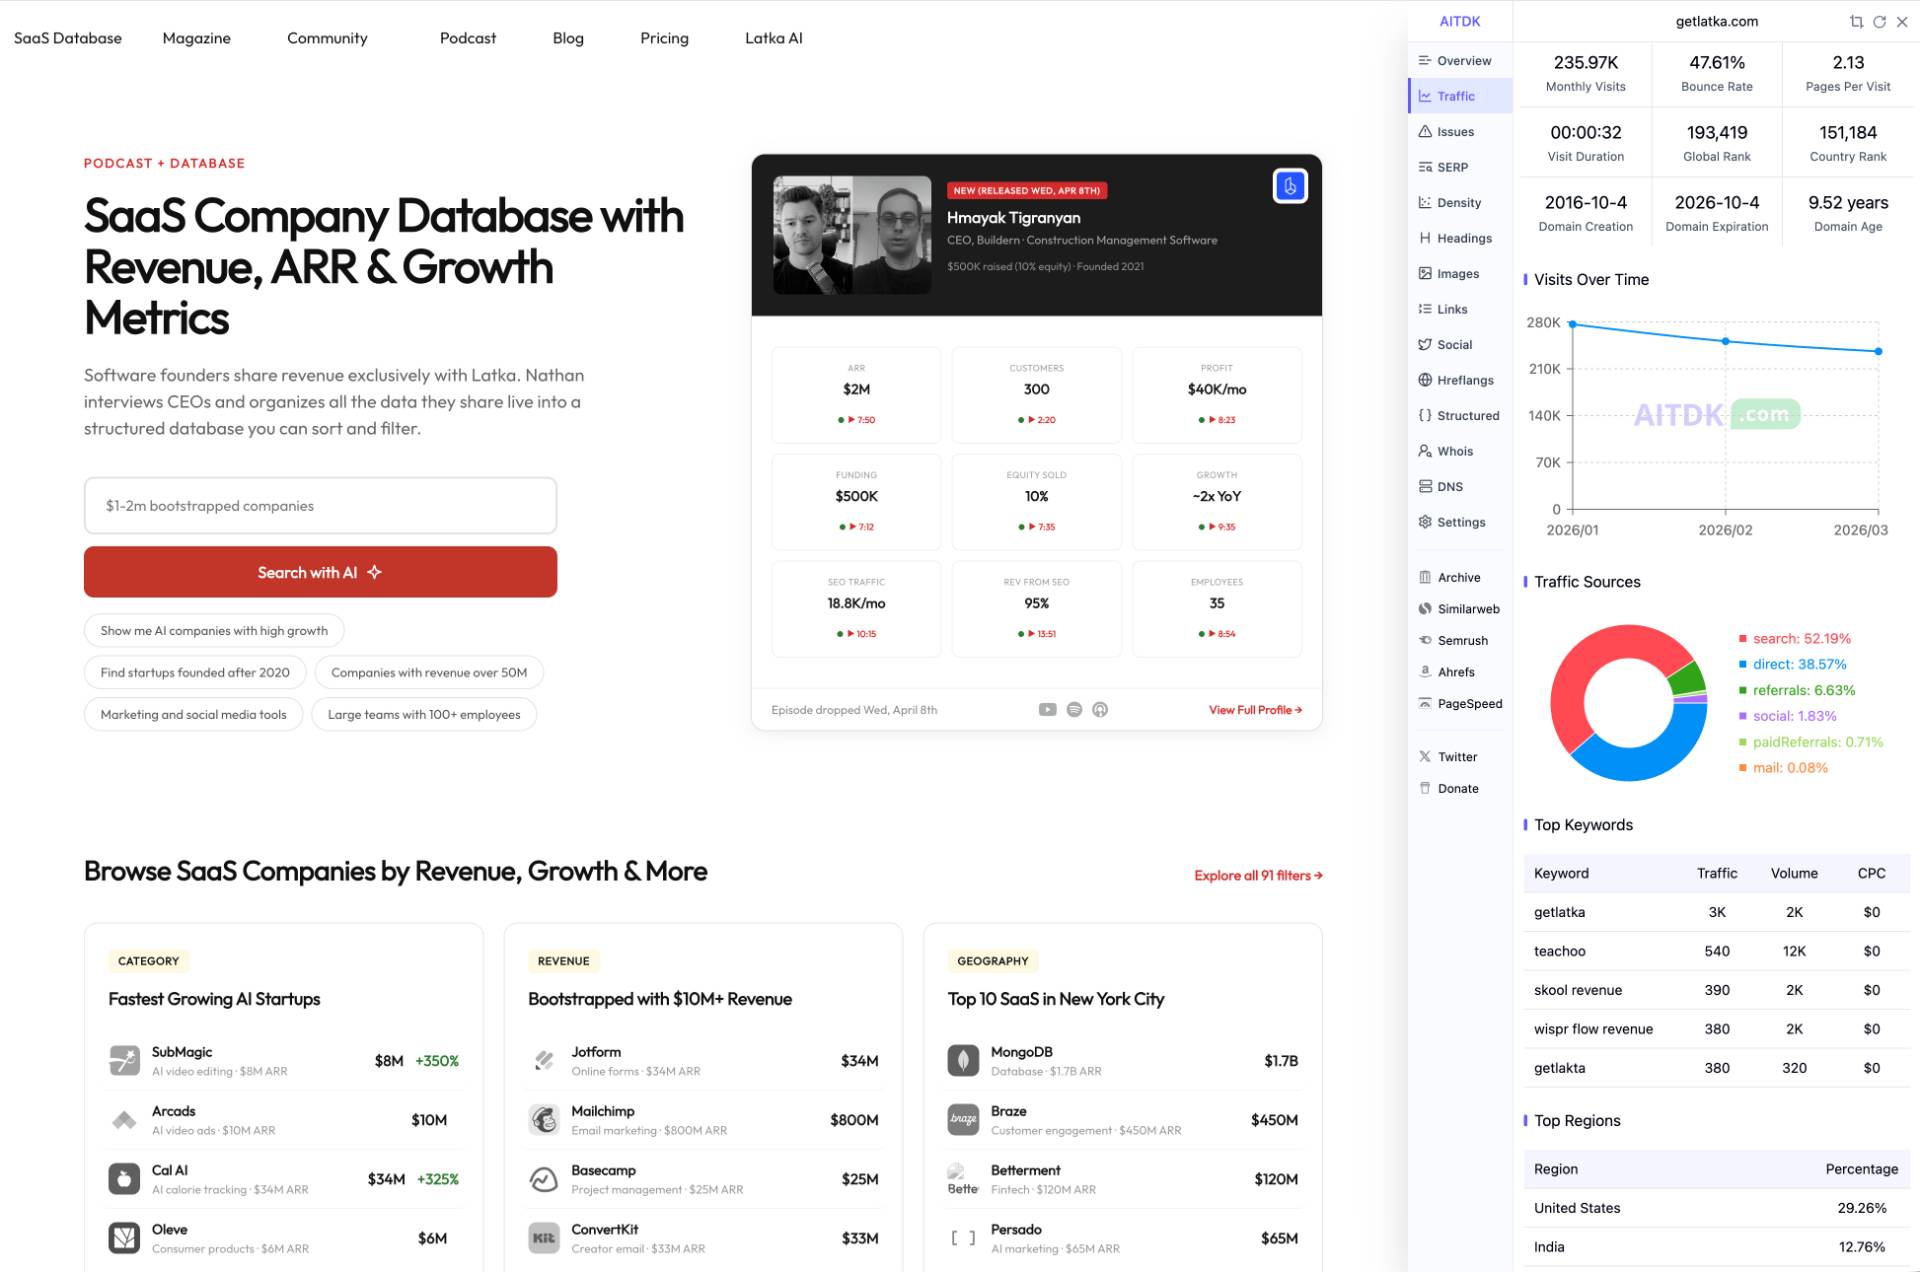
Task: Click the direct 38.57% legend swatch
Action: [1743, 665]
